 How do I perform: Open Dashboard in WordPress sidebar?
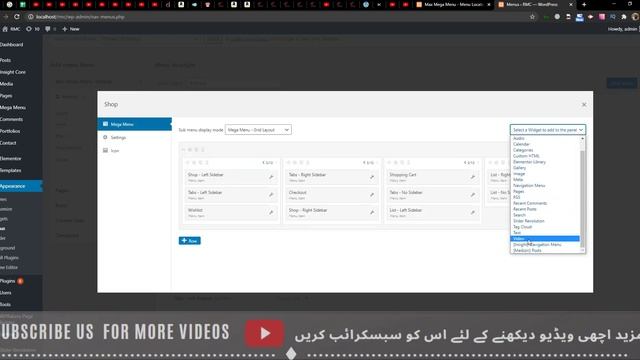11,44
